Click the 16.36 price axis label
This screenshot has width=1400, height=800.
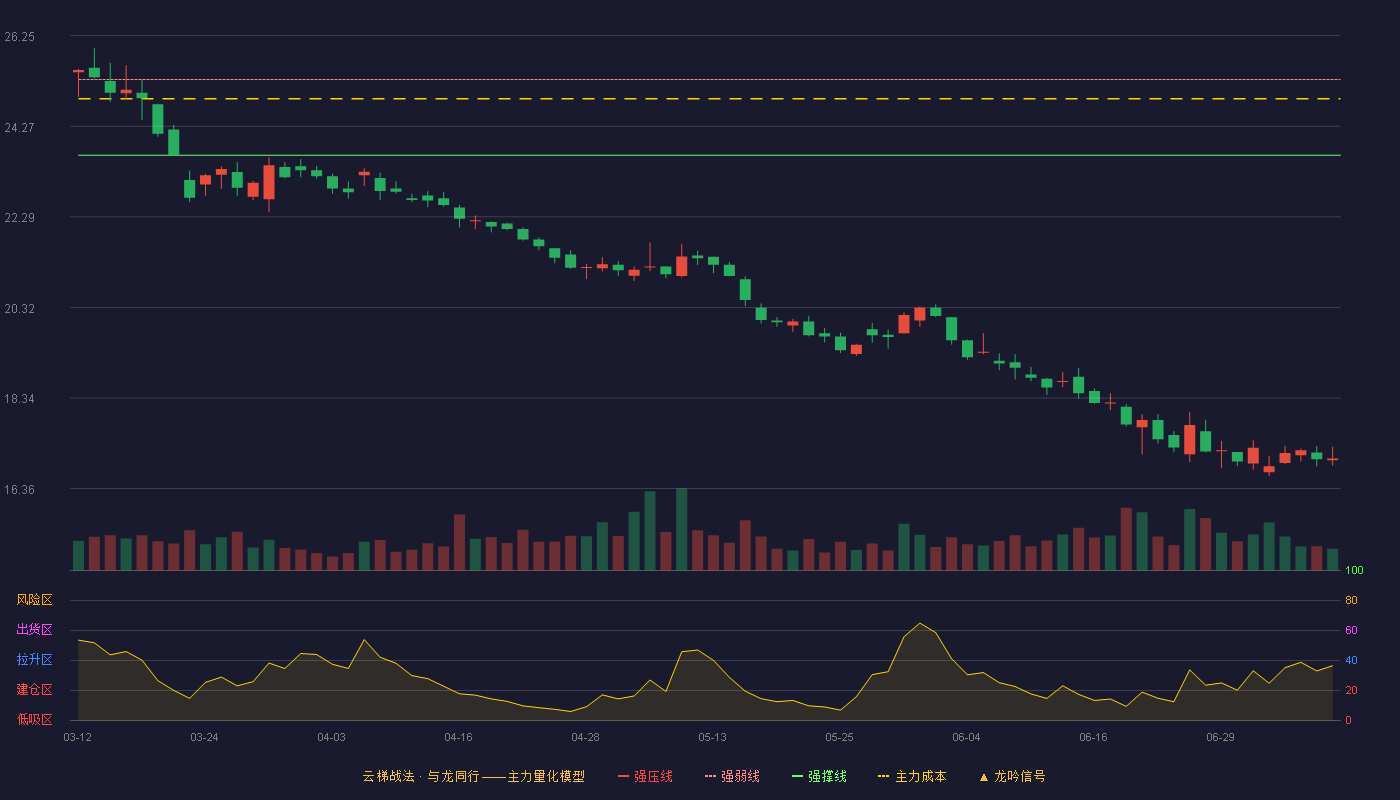coord(19,490)
